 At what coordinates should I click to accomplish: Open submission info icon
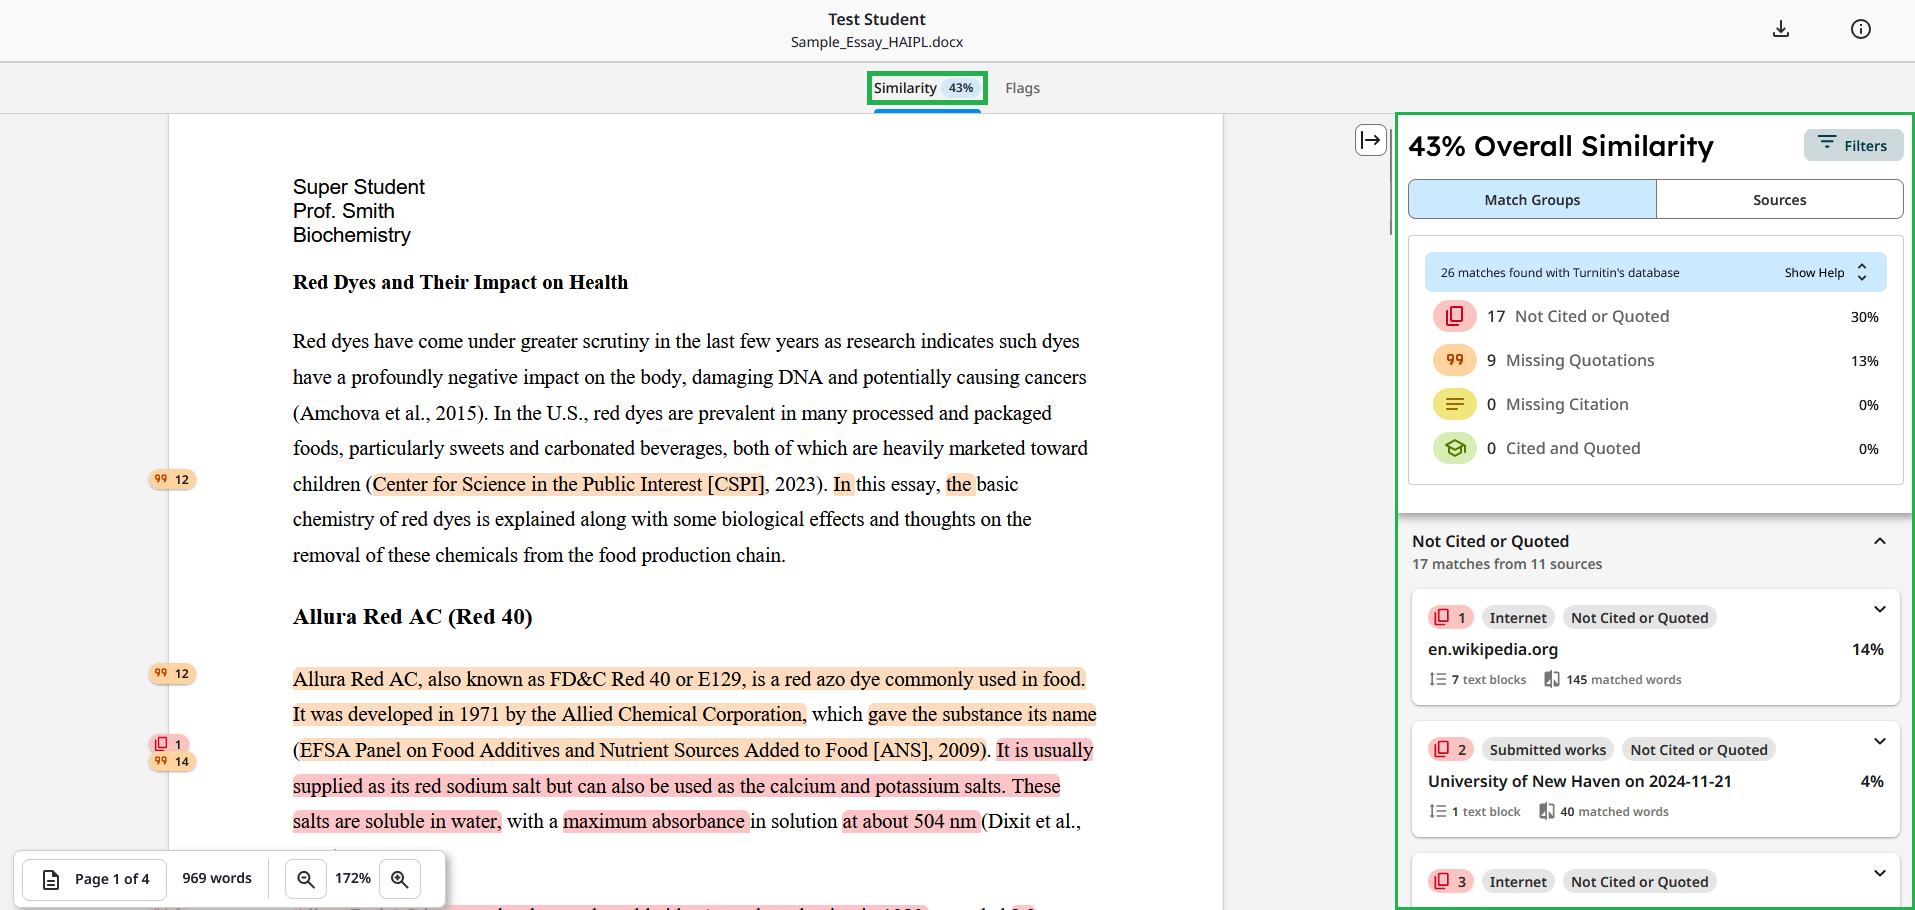pyautogui.click(x=1861, y=29)
